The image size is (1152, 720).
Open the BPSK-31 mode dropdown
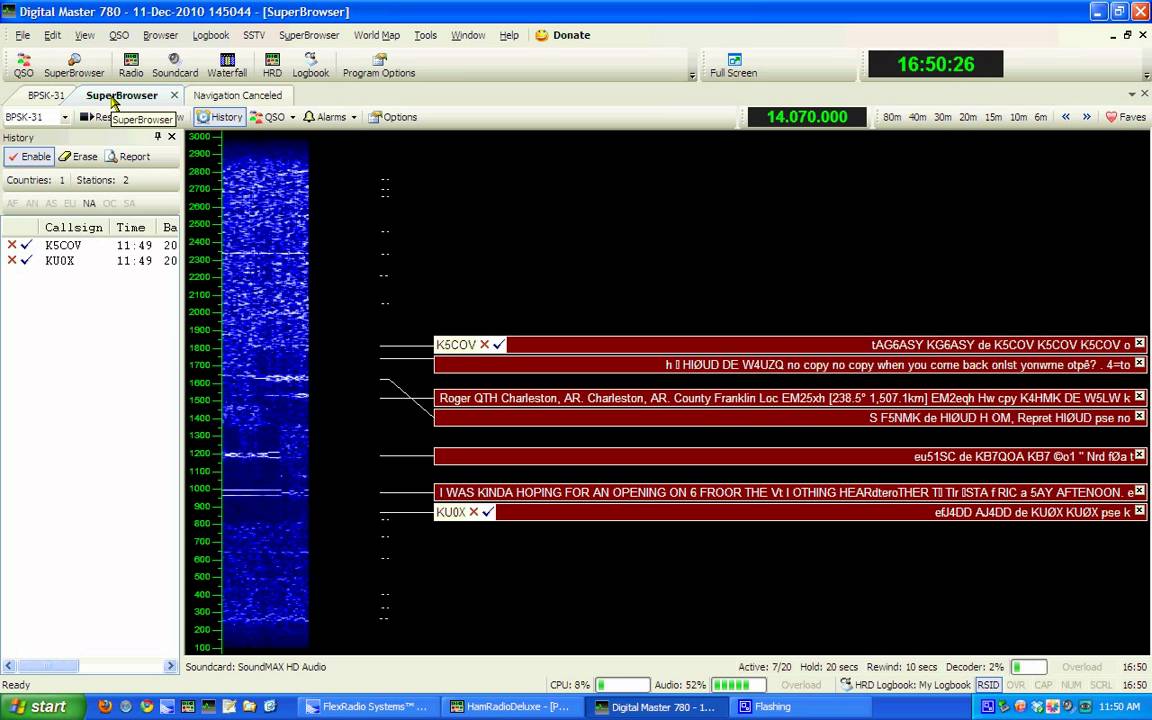65,118
